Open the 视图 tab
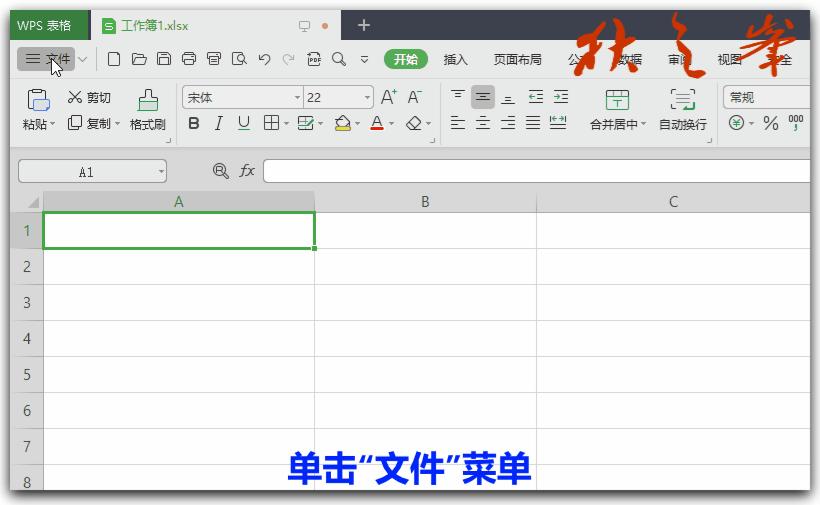The image size is (820, 505). pos(730,60)
